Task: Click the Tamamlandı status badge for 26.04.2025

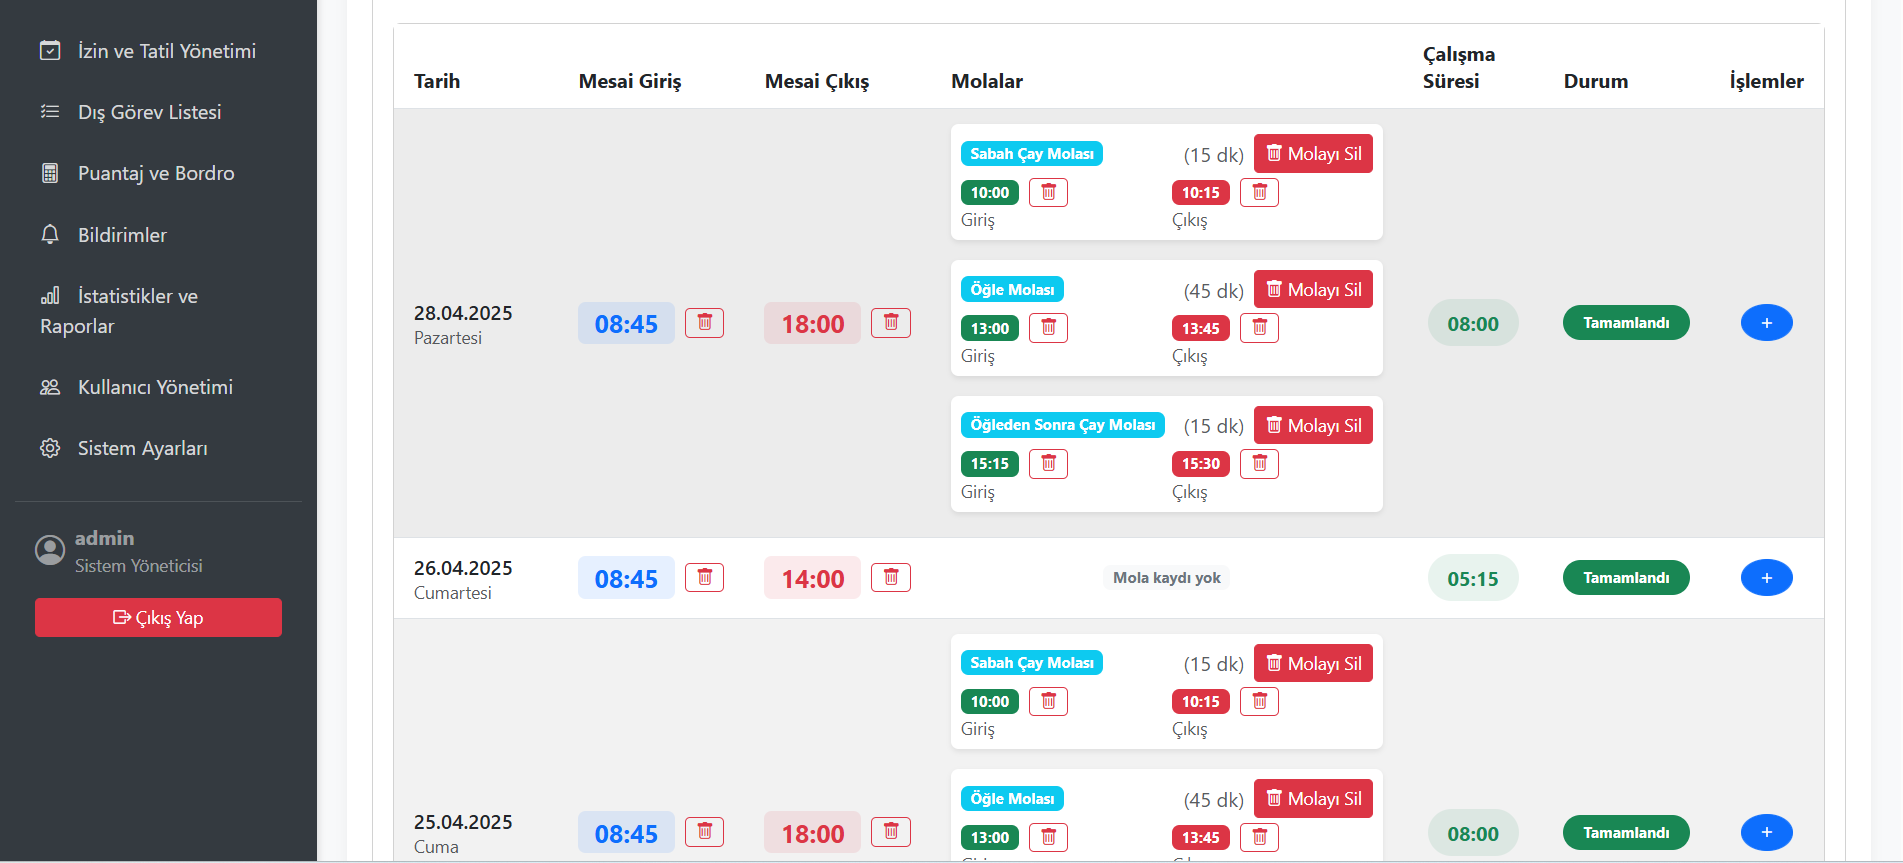Action: coord(1625,578)
